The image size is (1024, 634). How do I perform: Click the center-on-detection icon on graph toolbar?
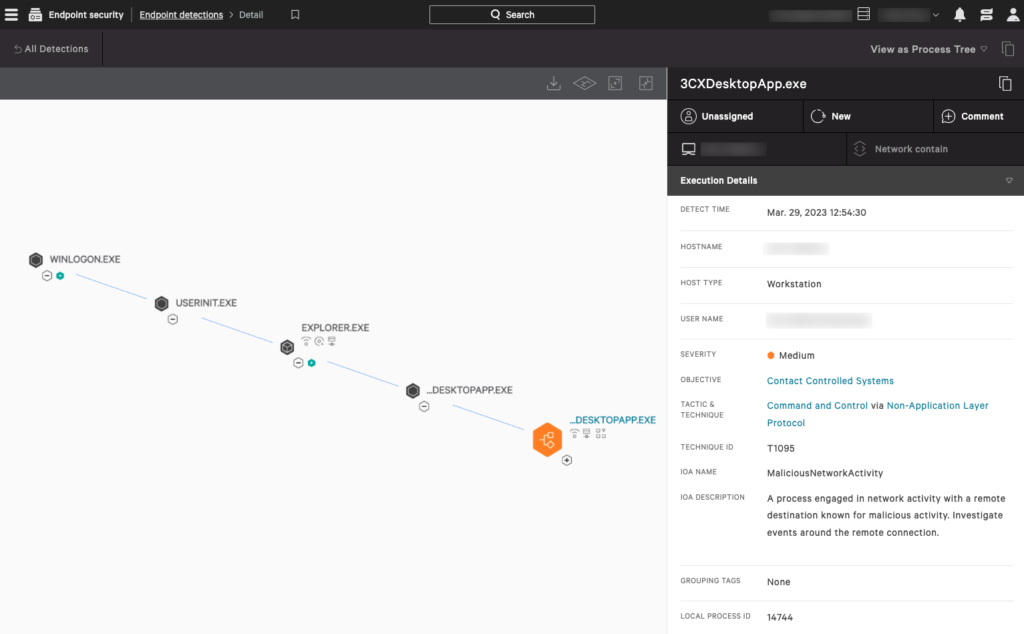(645, 84)
